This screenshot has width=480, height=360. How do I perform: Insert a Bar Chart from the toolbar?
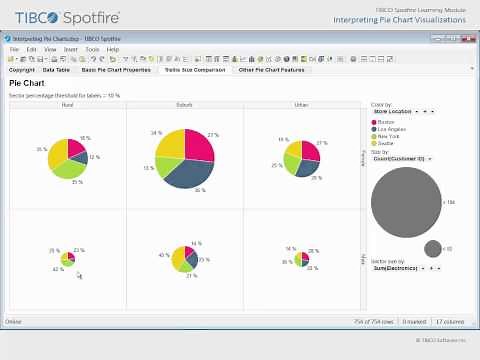tap(234, 59)
